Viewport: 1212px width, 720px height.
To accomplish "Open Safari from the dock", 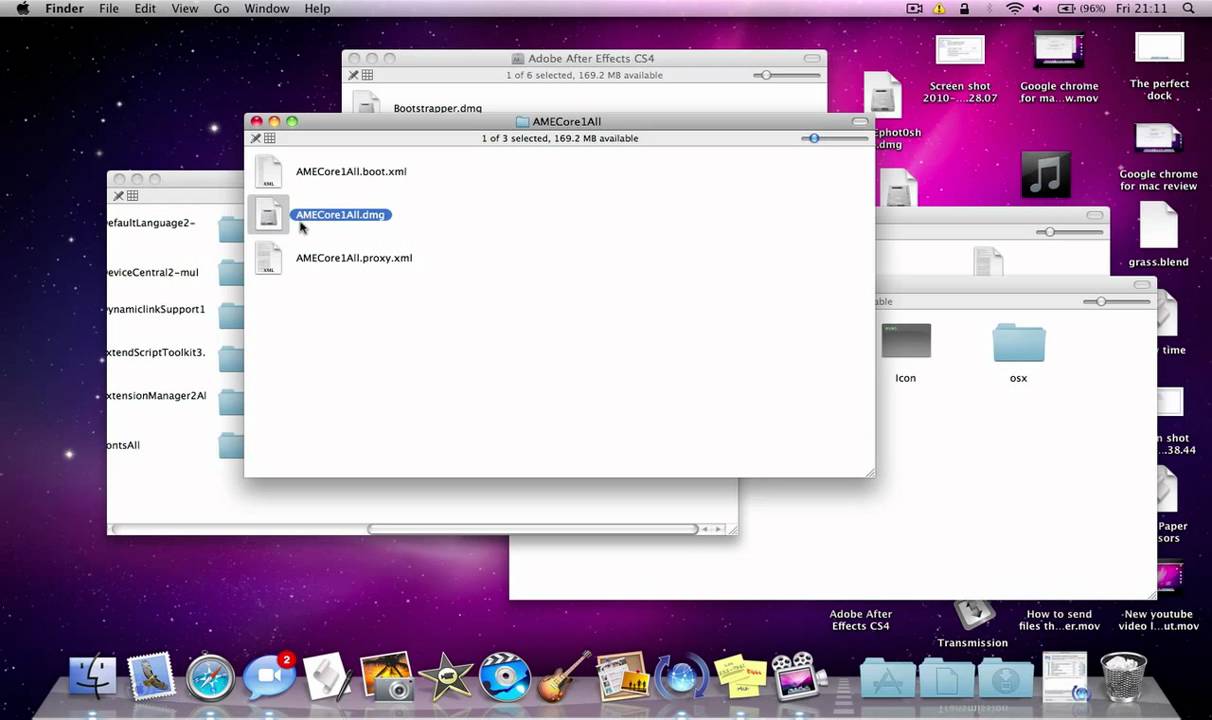I will (210, 678).
